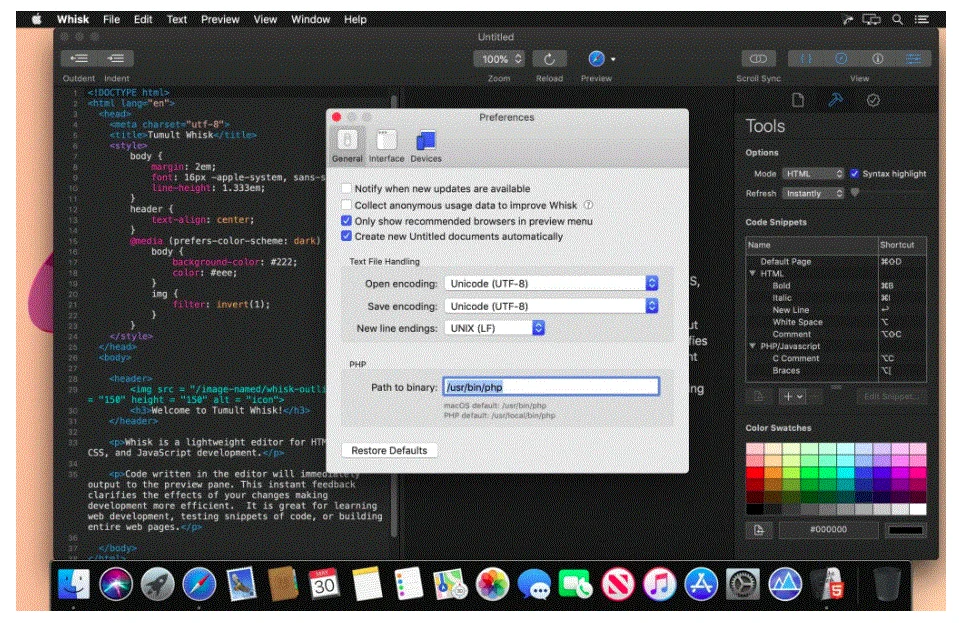Select the Braces snippet row
The image size is (959, 623).
[x=835, y=370]
